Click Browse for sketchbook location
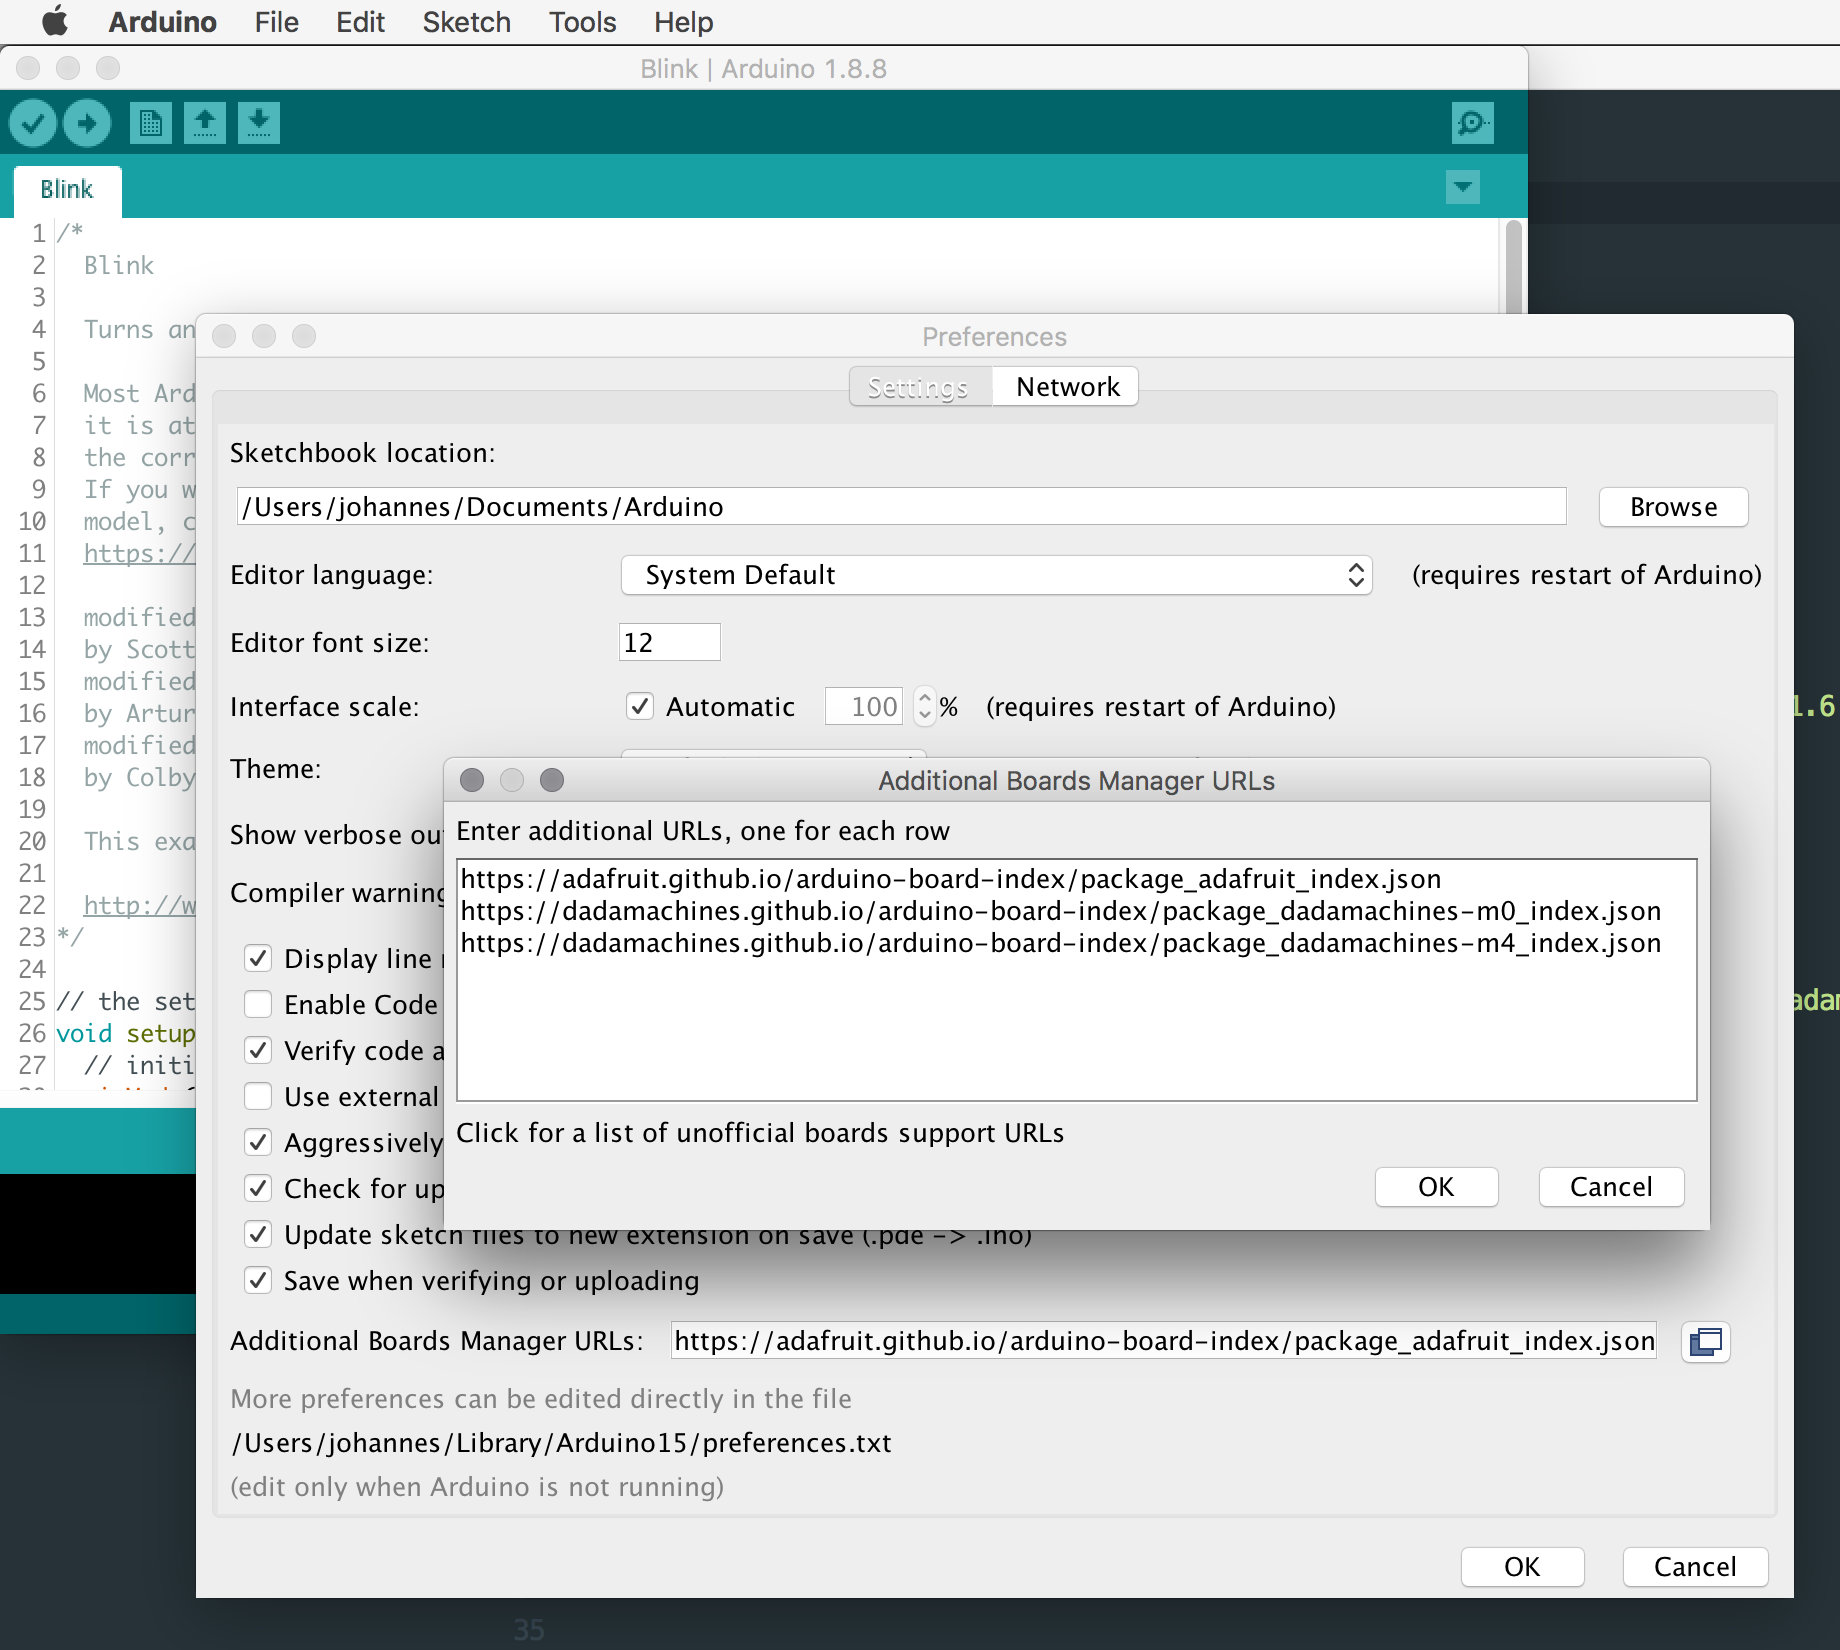Viewport: 1840px width, 1650px height. click(1673, 507)
